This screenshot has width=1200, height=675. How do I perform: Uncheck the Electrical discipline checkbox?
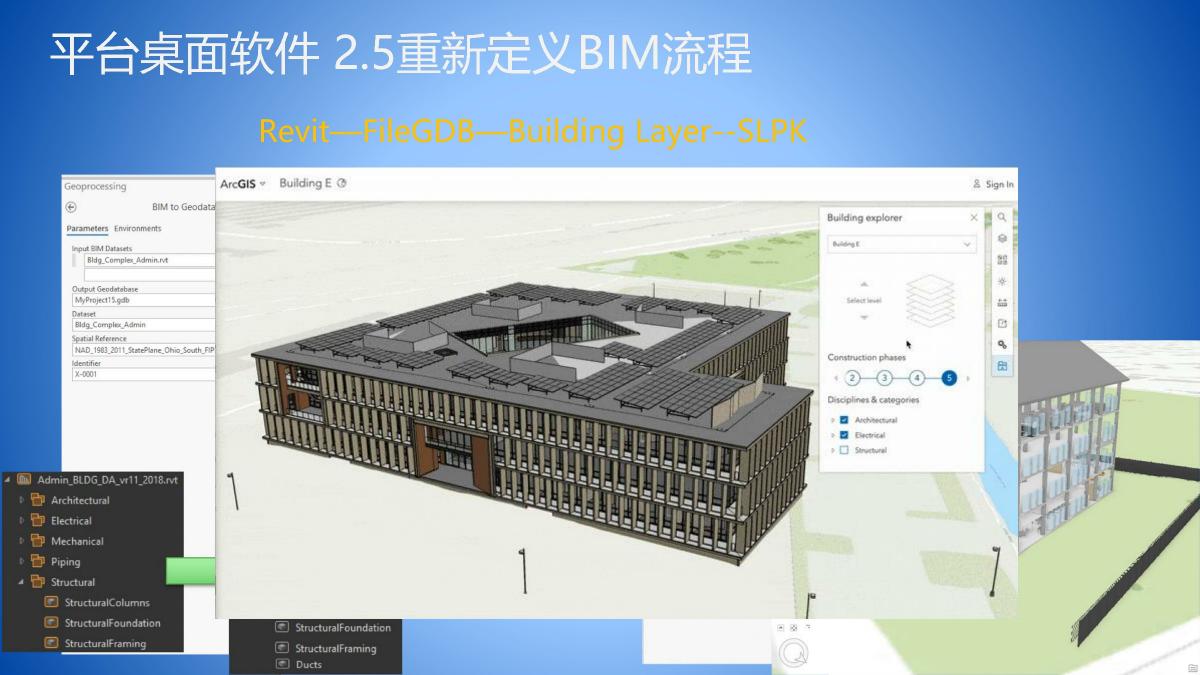845,435
